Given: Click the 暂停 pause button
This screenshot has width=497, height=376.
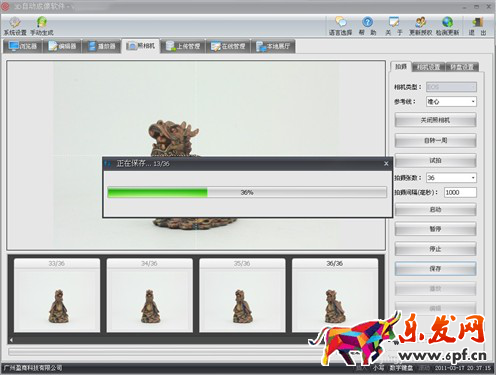Looking at the screenshot, I should 435,229.
